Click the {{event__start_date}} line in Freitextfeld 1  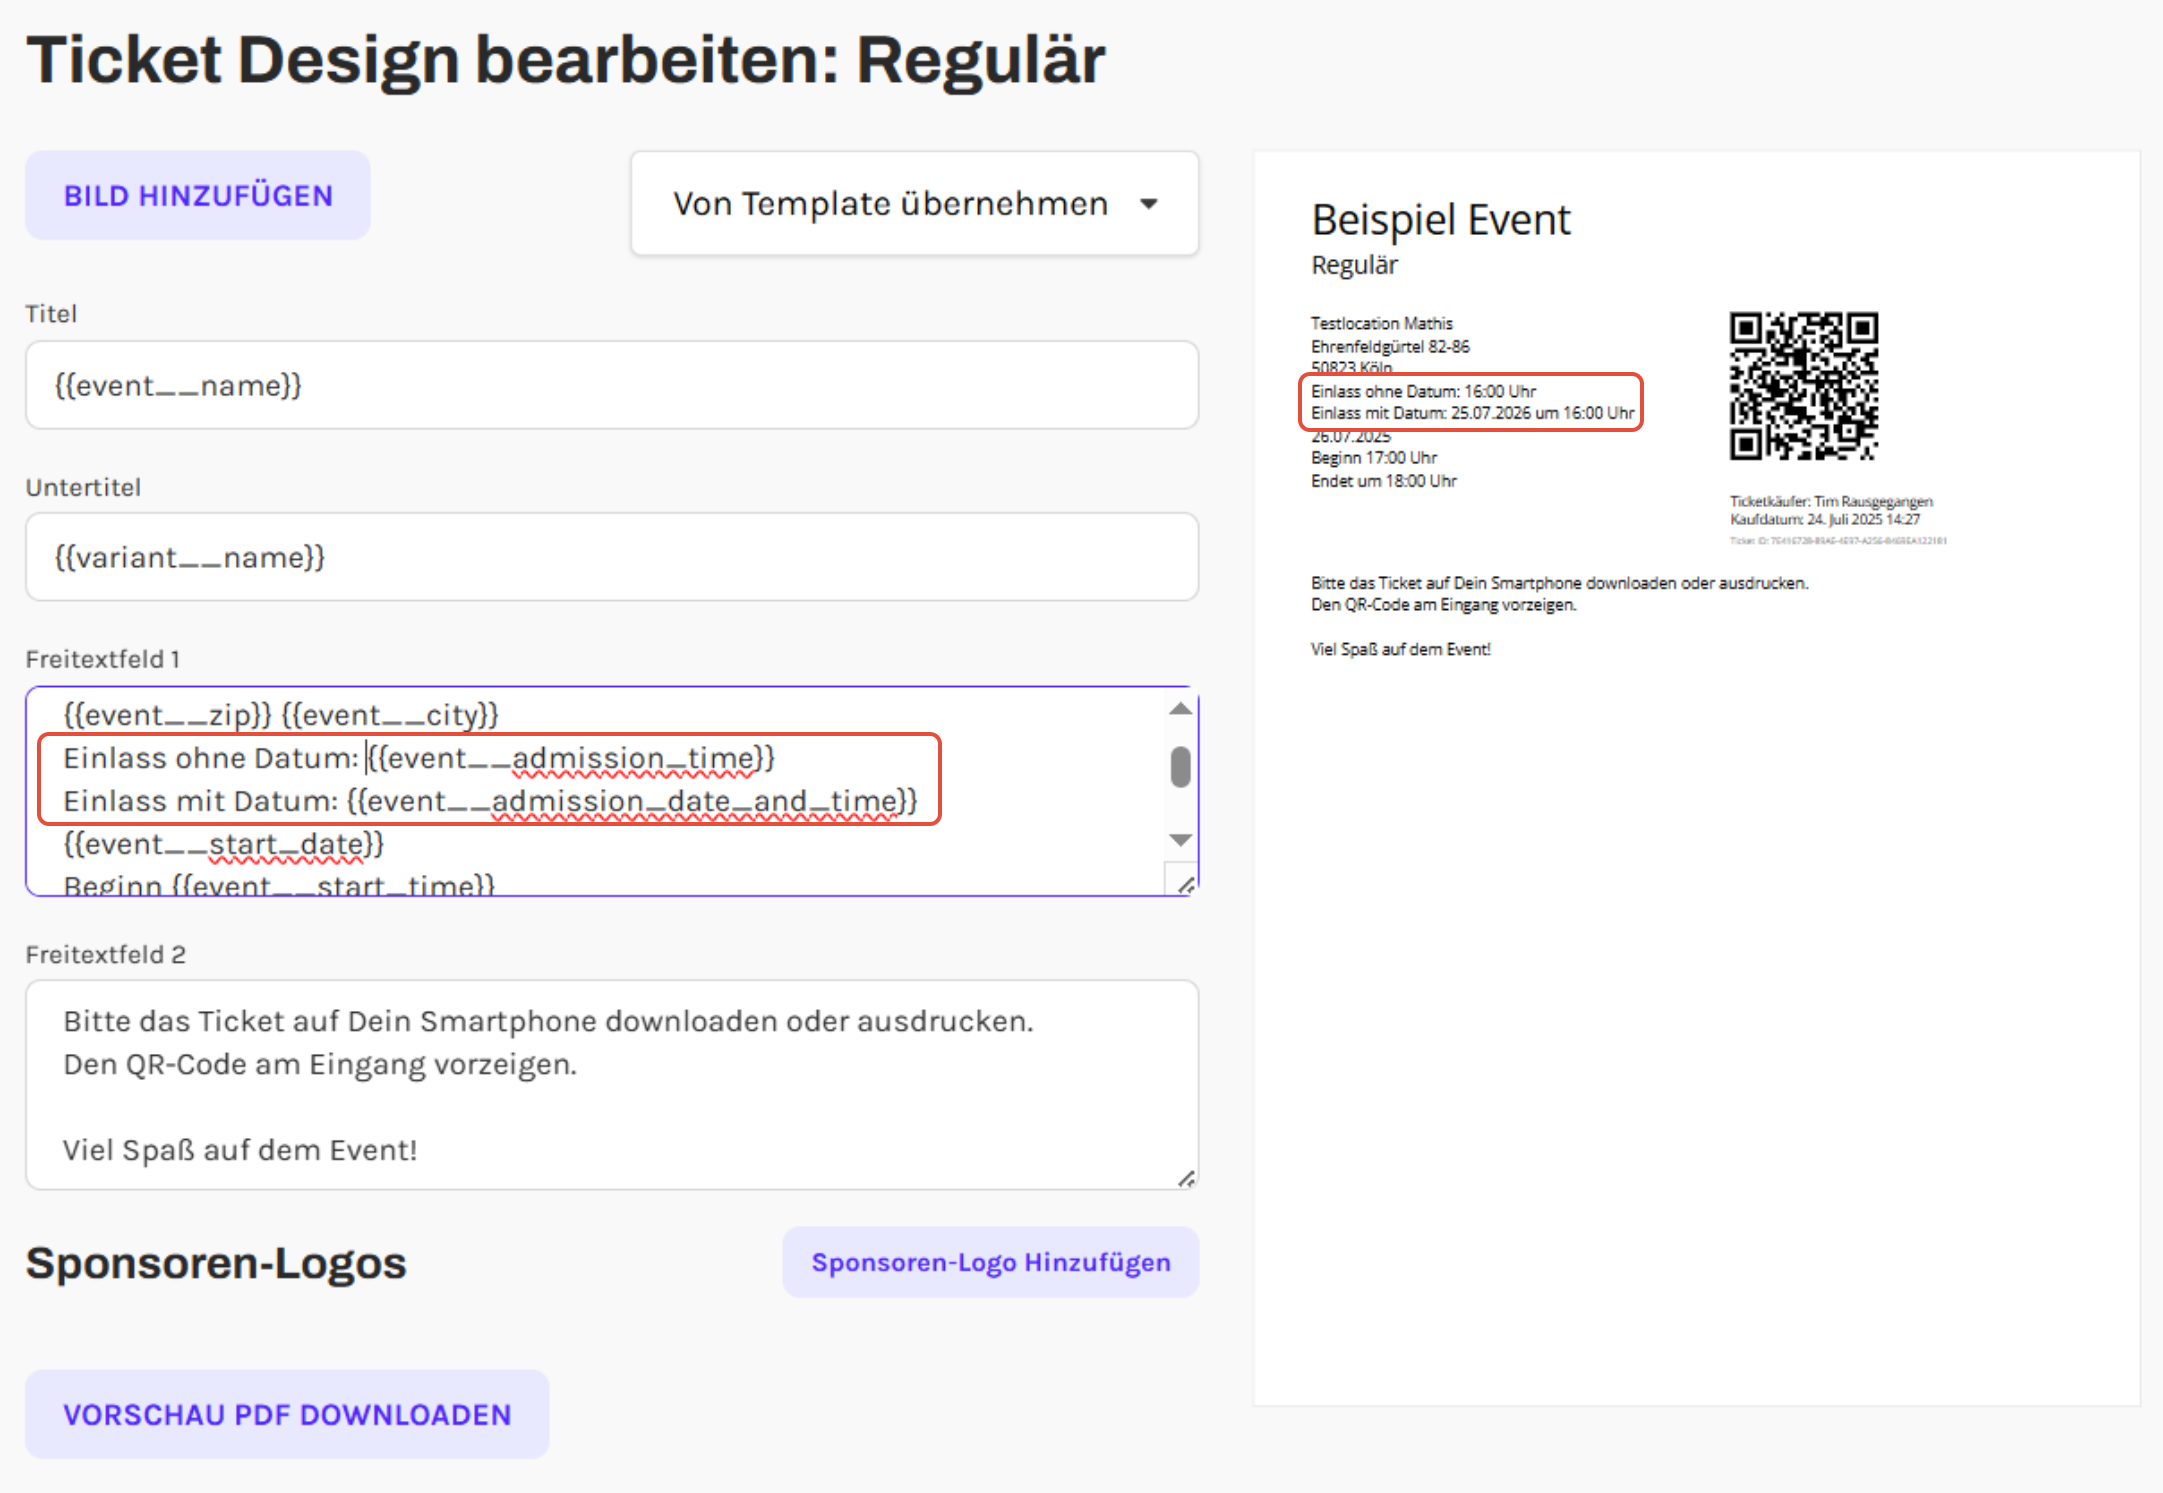(x=224, y=845)
